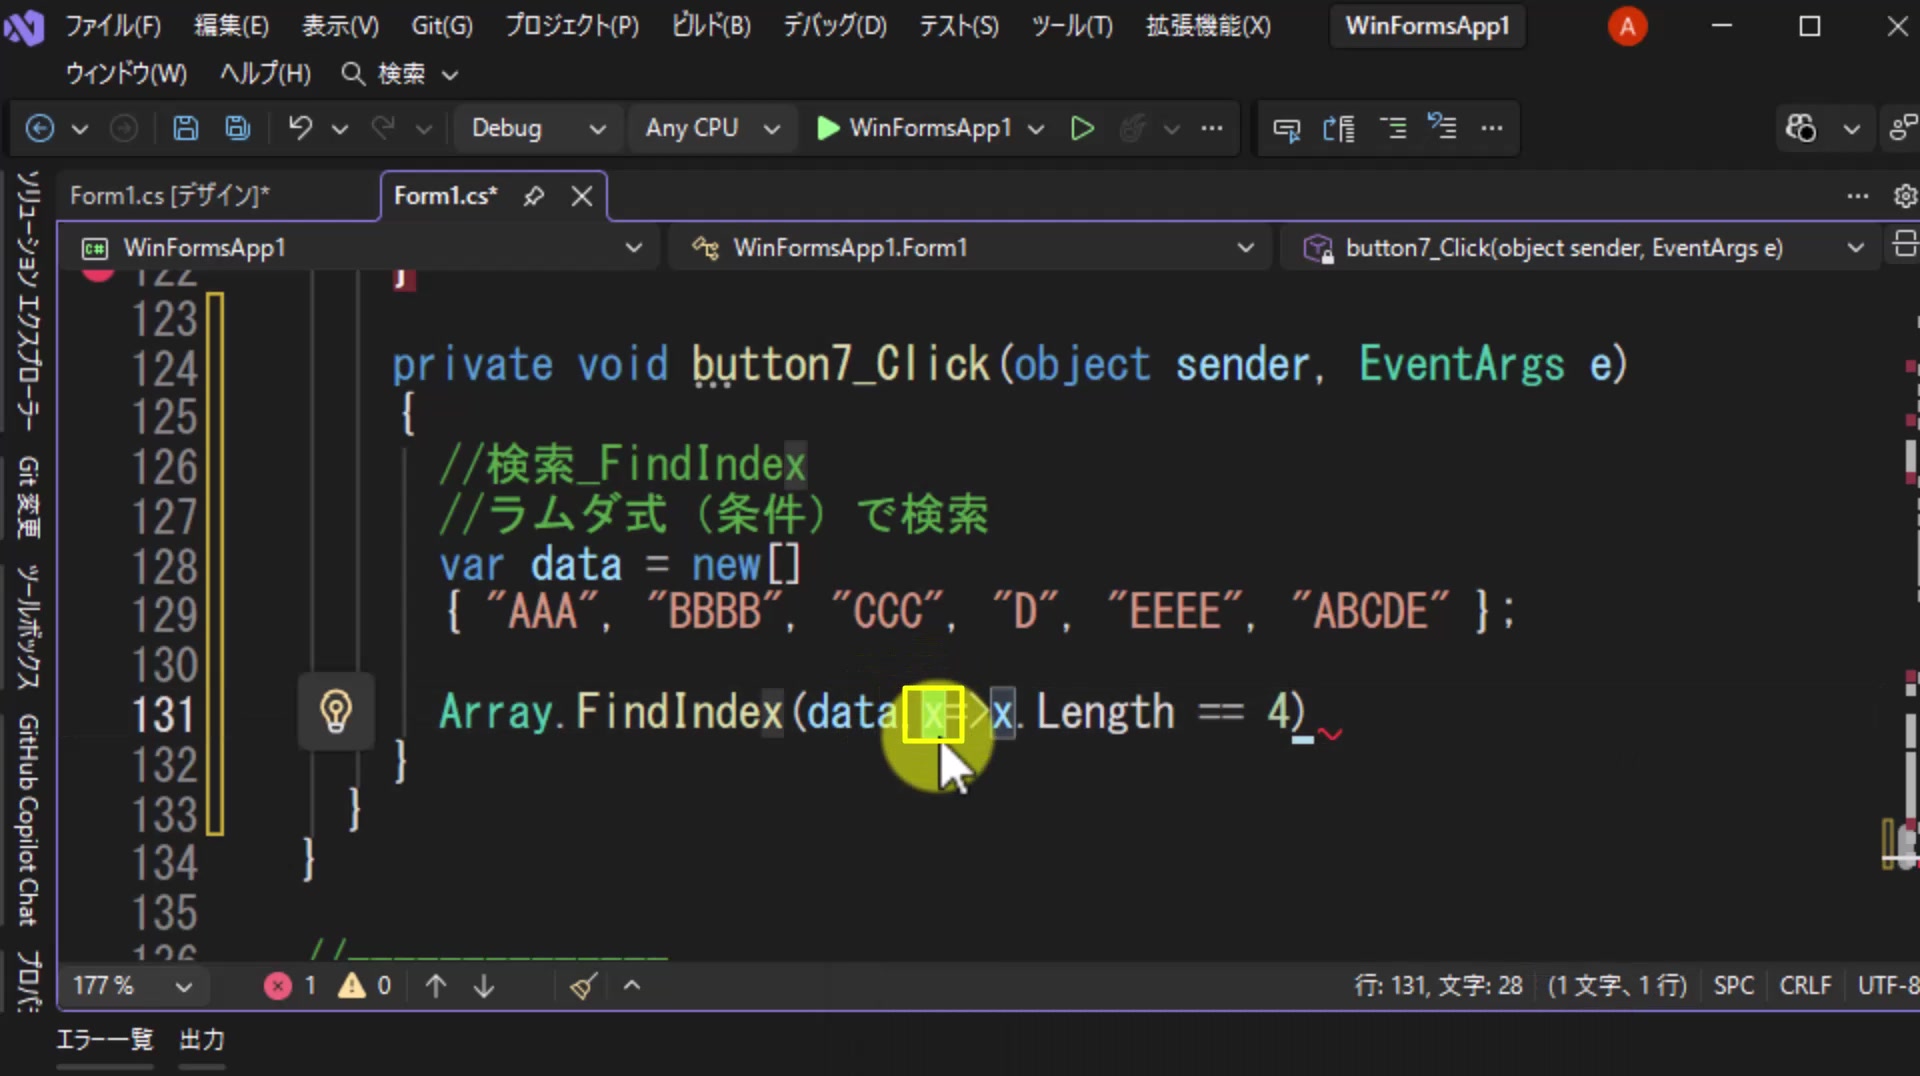Viewport: 1920px width, 1076px height.
Task: Pin the Form1.cs tab
Action: (534, 196)
